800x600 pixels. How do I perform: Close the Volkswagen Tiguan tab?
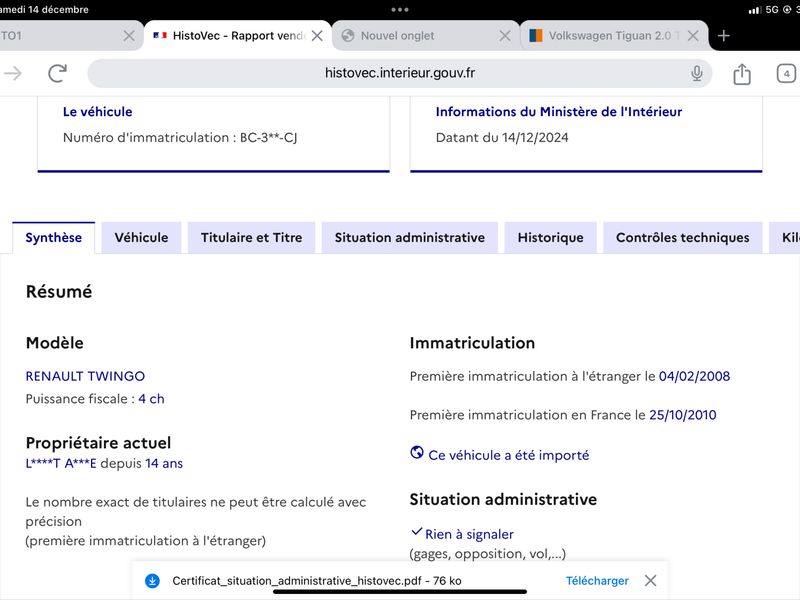(x=693, y=36)
